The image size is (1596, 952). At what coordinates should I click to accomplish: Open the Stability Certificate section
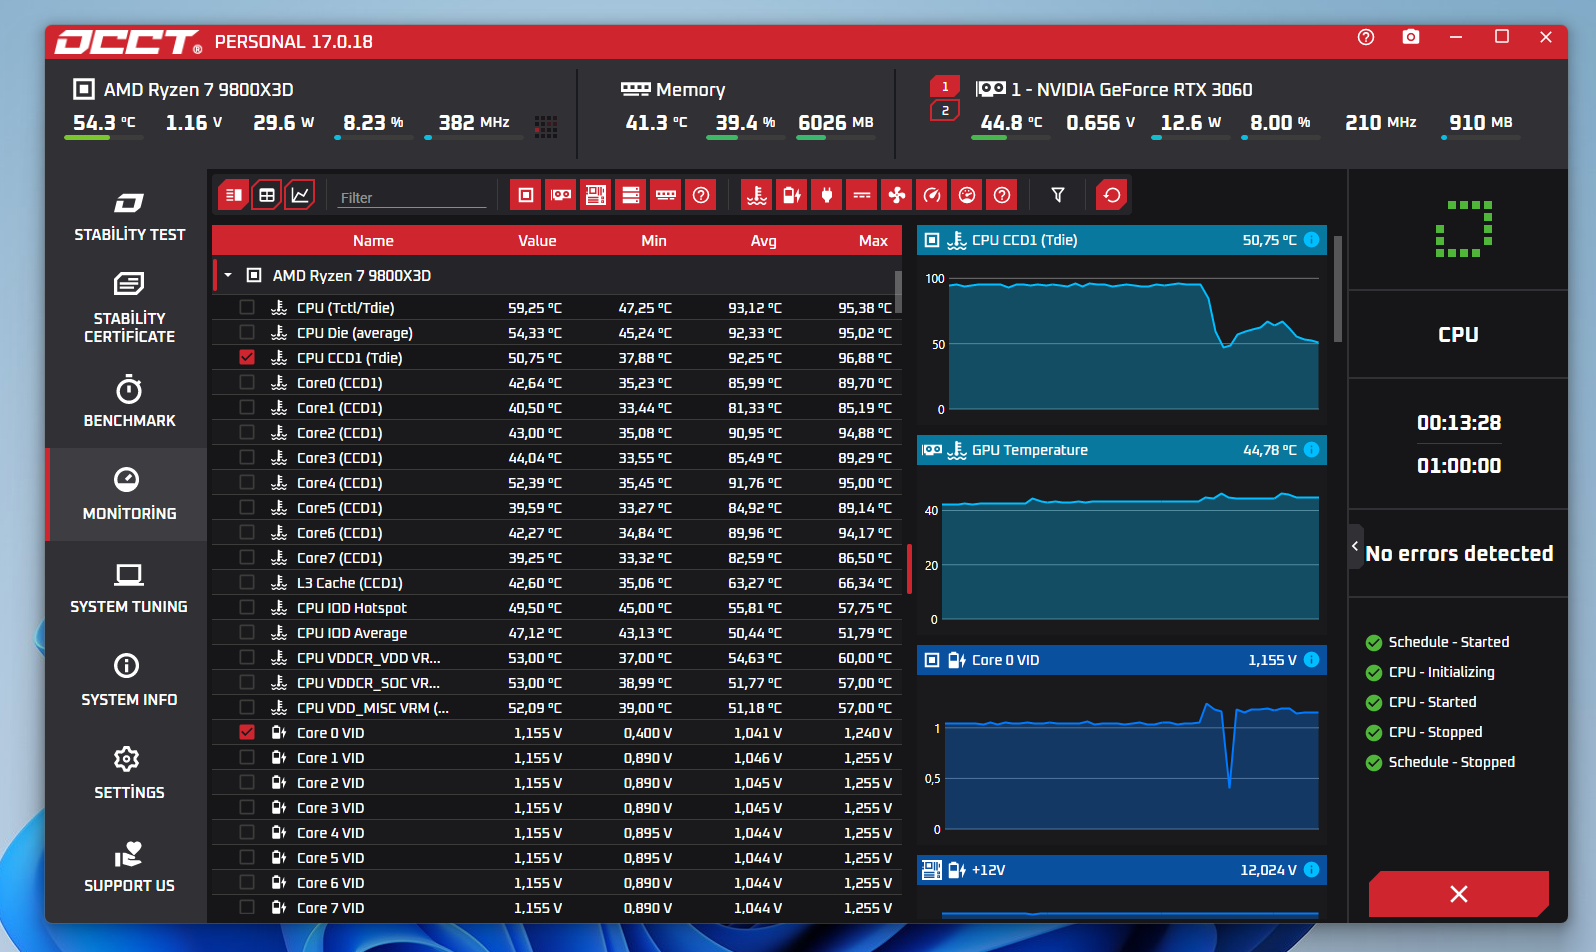point(129,308)
